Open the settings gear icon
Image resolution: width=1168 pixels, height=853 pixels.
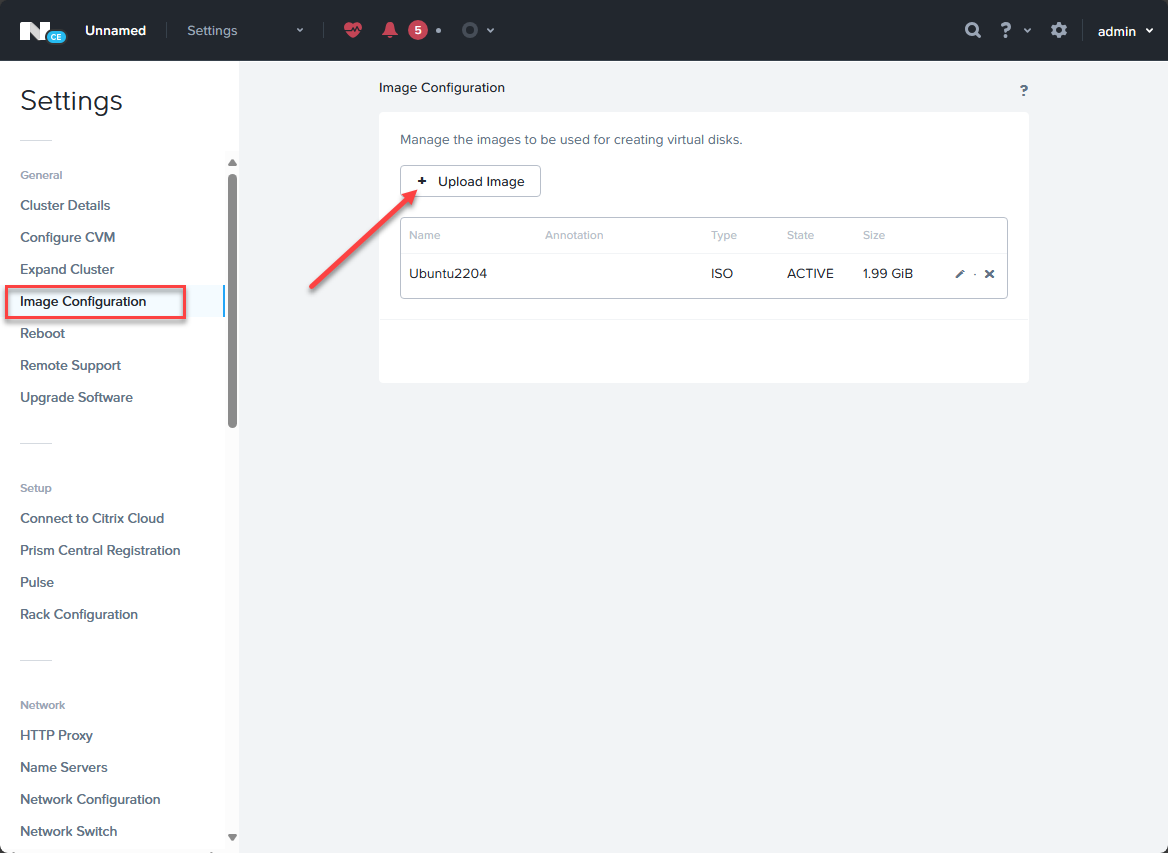[x=1058, y=31]
